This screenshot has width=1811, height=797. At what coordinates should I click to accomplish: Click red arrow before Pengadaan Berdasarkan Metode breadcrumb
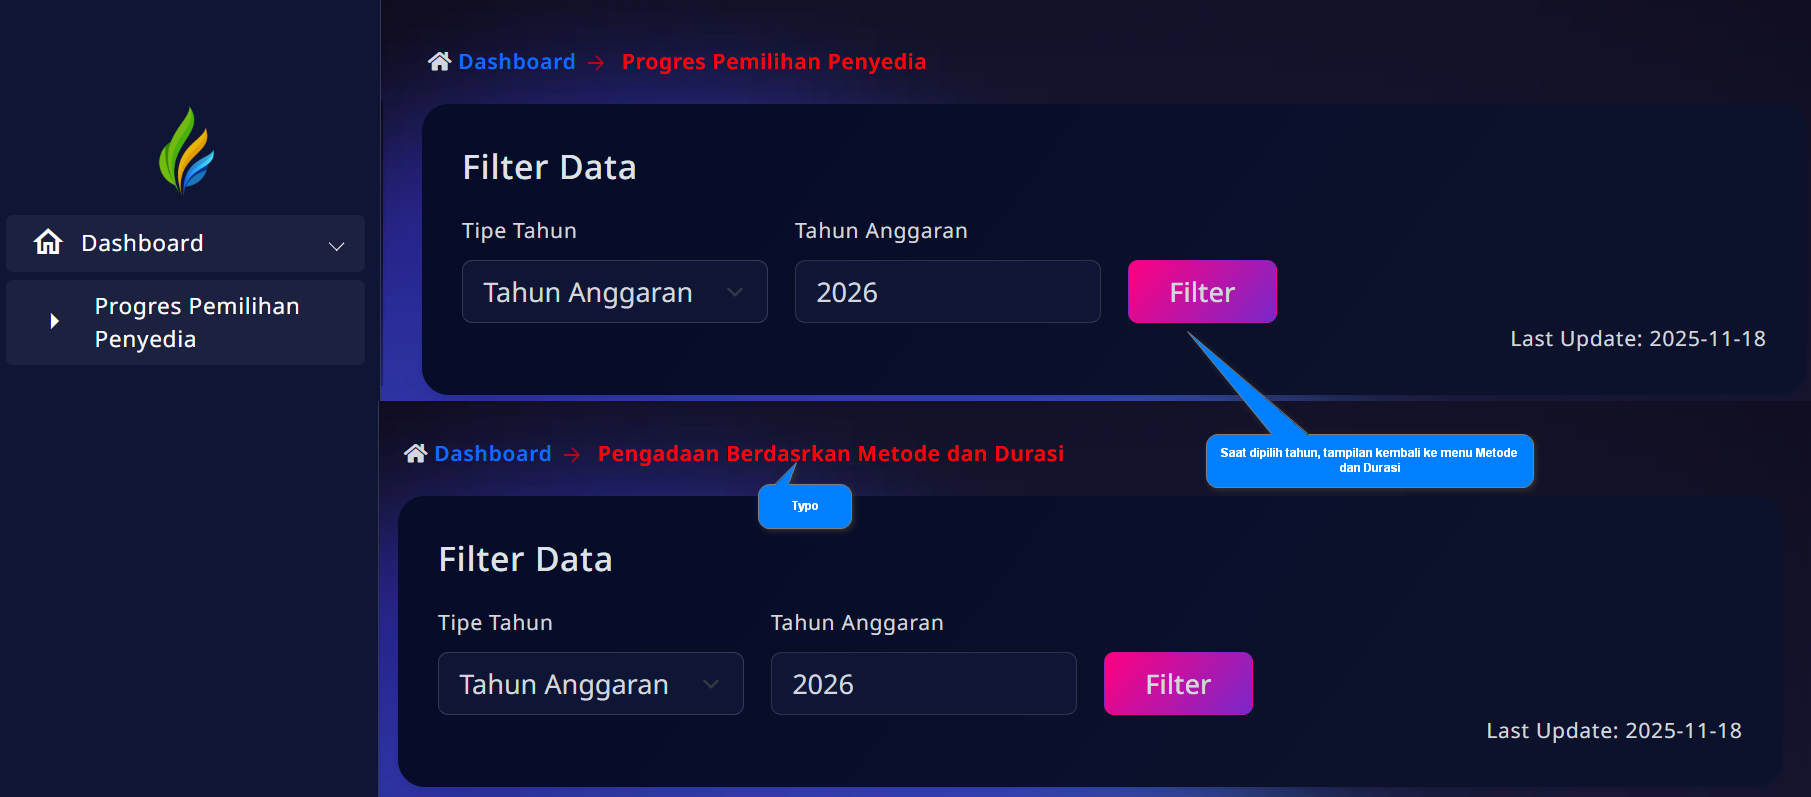click(x=573, y=455)
